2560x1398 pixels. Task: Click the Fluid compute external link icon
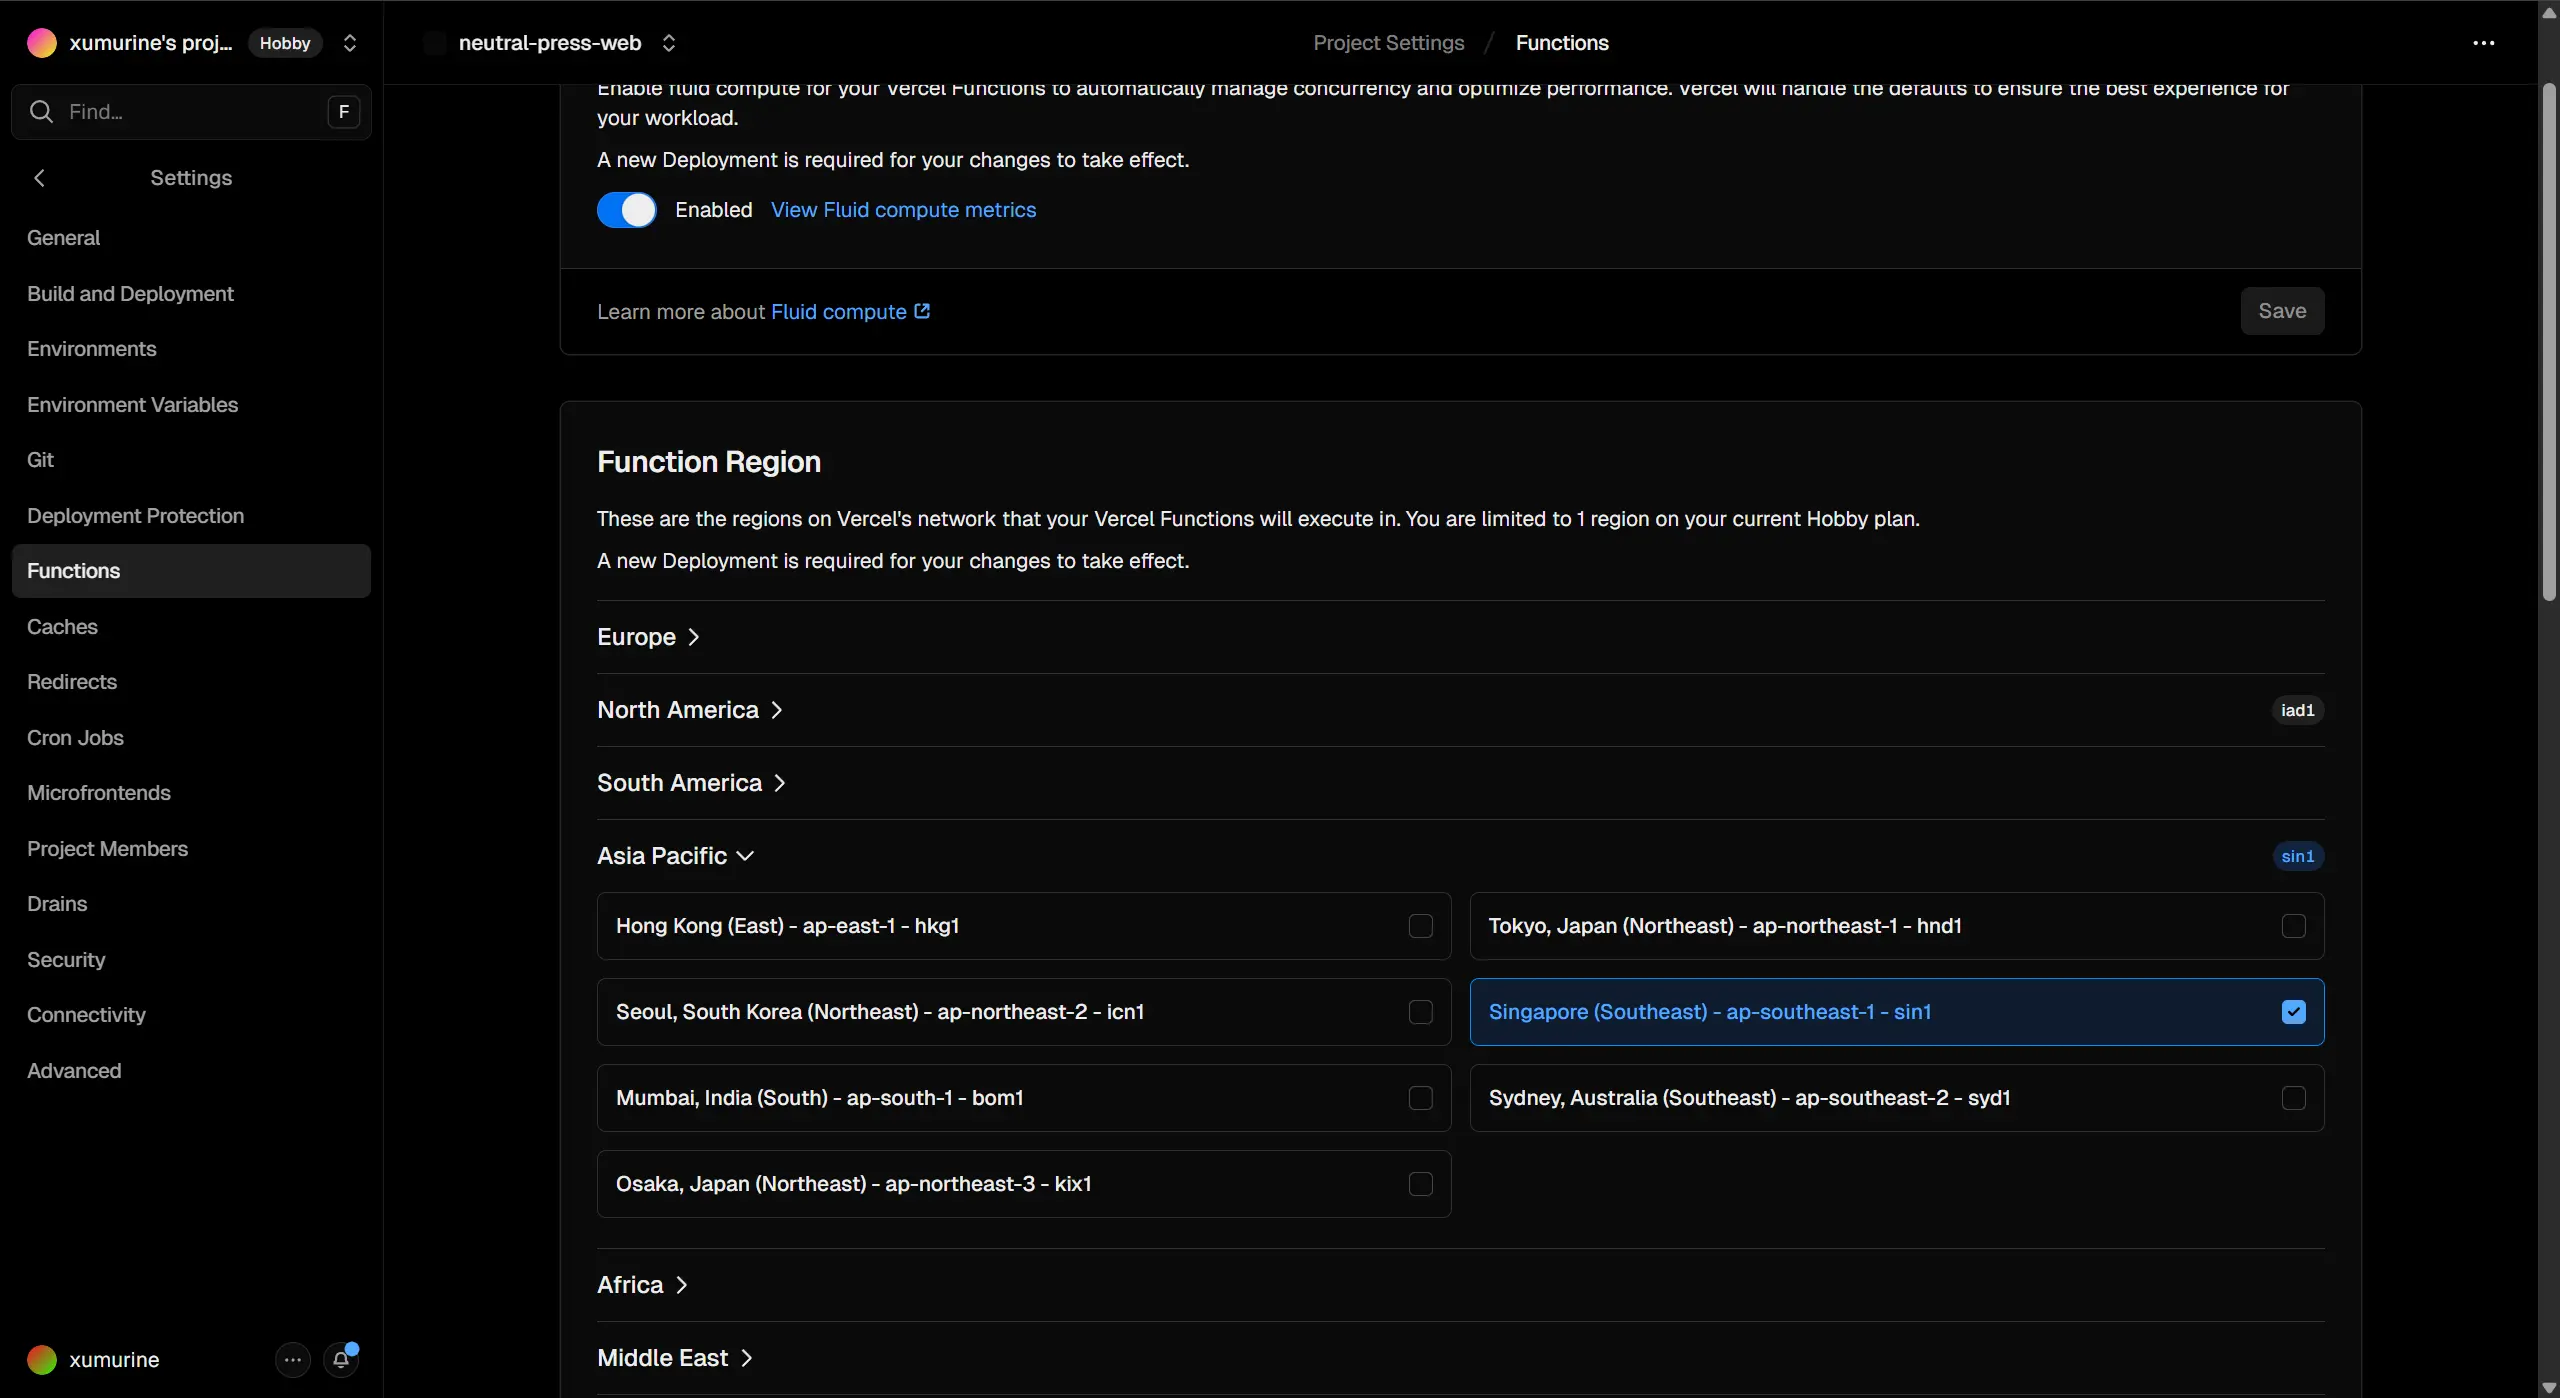pos(922,311)
